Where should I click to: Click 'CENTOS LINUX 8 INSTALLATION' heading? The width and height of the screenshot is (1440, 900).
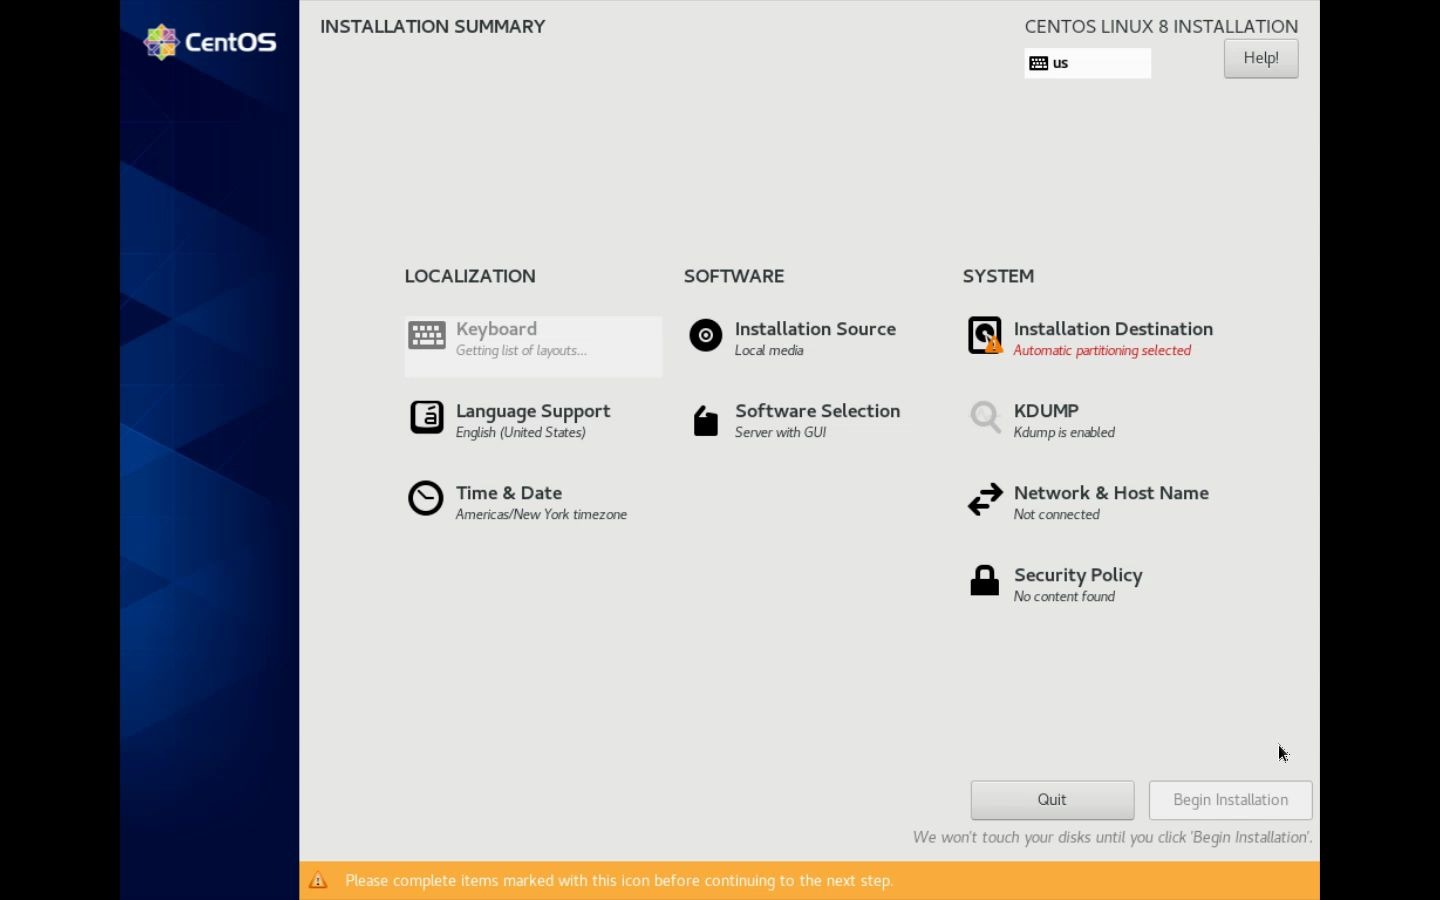[1161, 27]
